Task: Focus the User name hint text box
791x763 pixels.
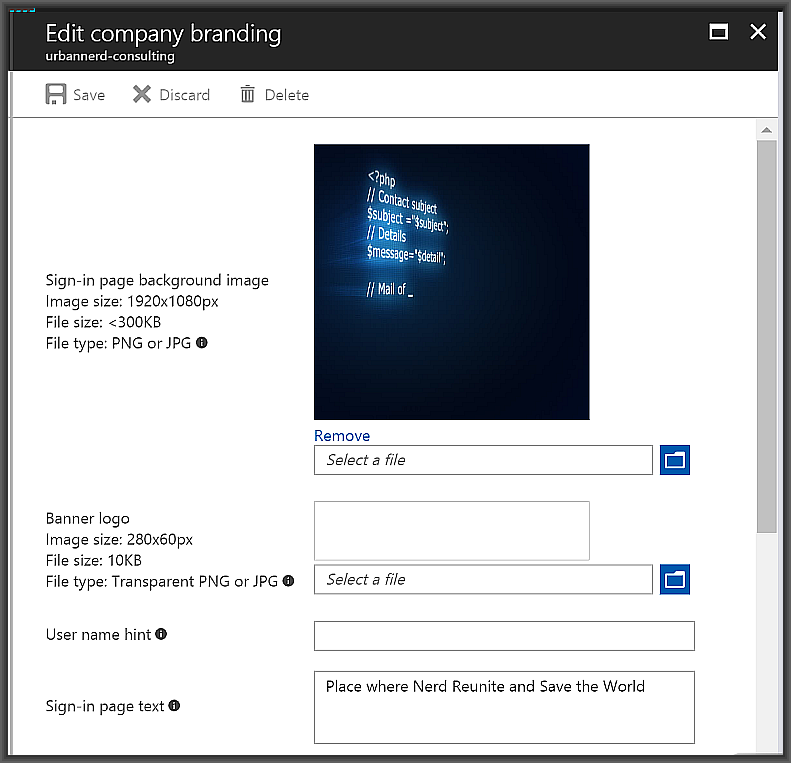Action: click(504, 636)
